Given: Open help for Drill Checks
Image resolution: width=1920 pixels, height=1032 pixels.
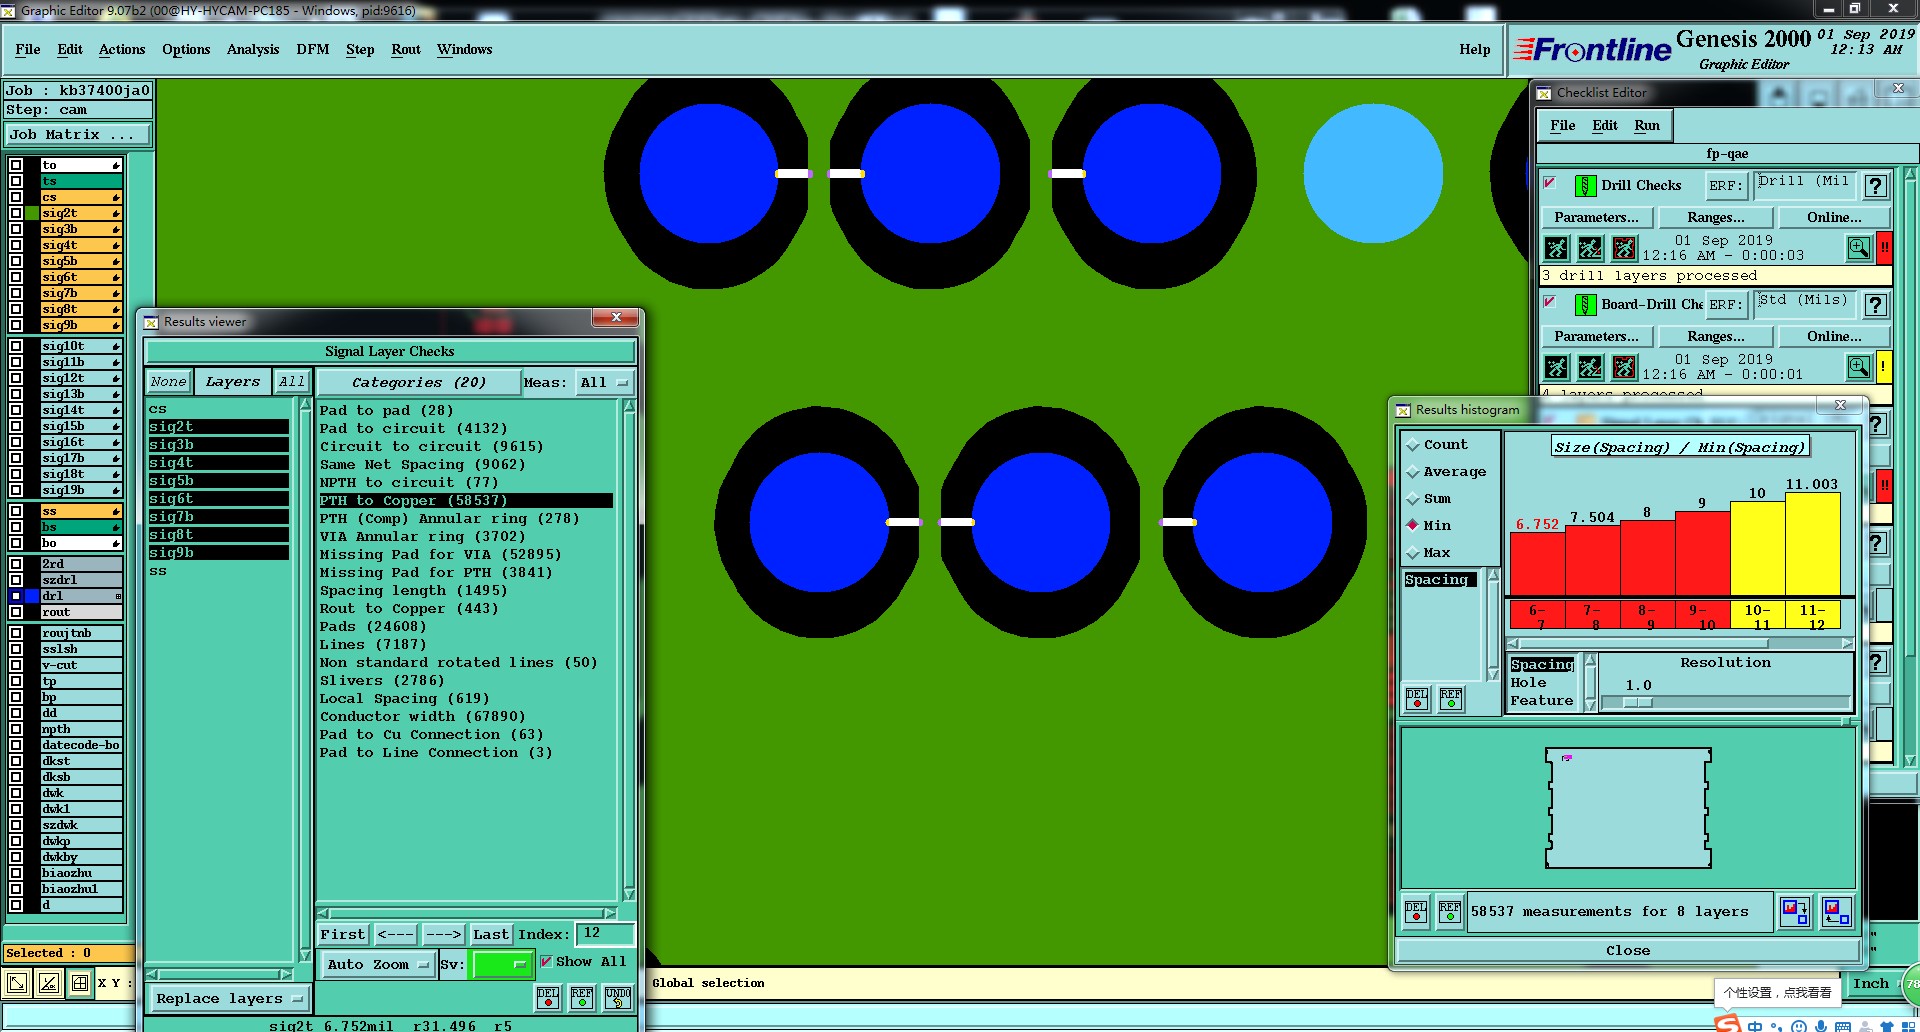Looking at the screenshot, I should click(1876, 186).
